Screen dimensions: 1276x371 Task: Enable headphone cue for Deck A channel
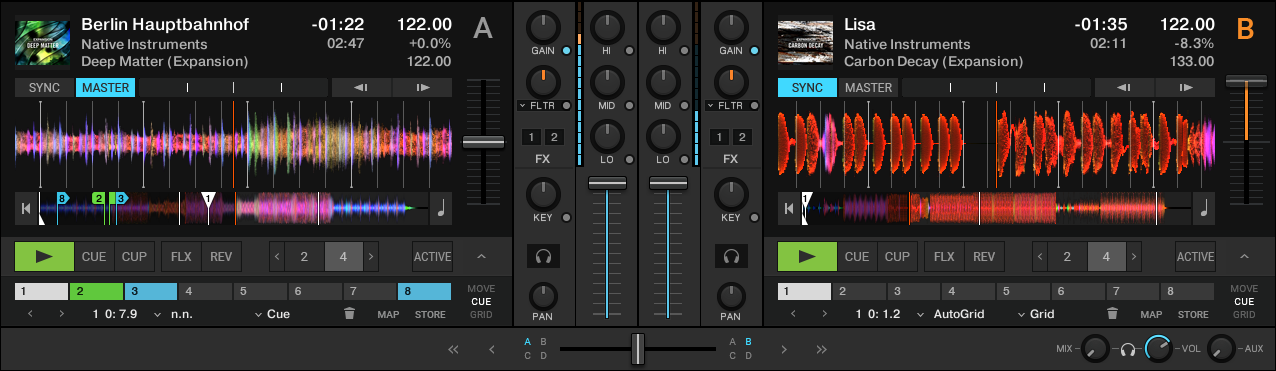[x=544, y=257]
